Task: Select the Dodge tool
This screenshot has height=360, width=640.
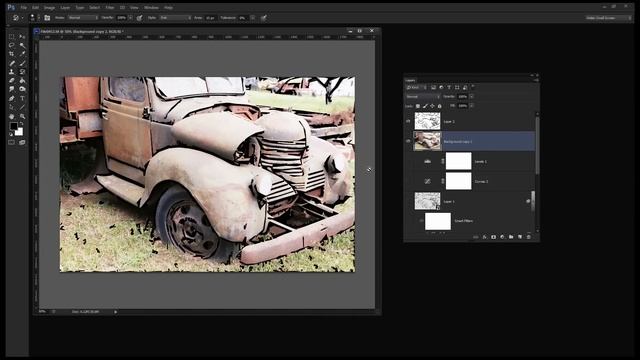Action: click(x=22, y=89)
